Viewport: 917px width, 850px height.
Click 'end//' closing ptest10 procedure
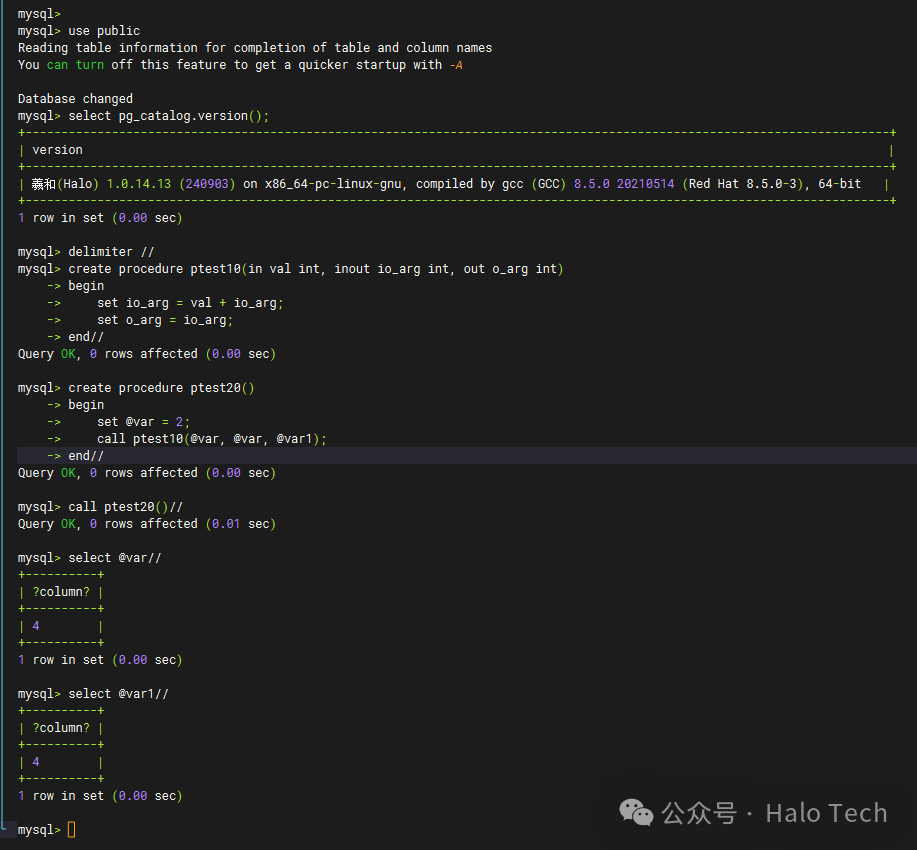(86, 337)
